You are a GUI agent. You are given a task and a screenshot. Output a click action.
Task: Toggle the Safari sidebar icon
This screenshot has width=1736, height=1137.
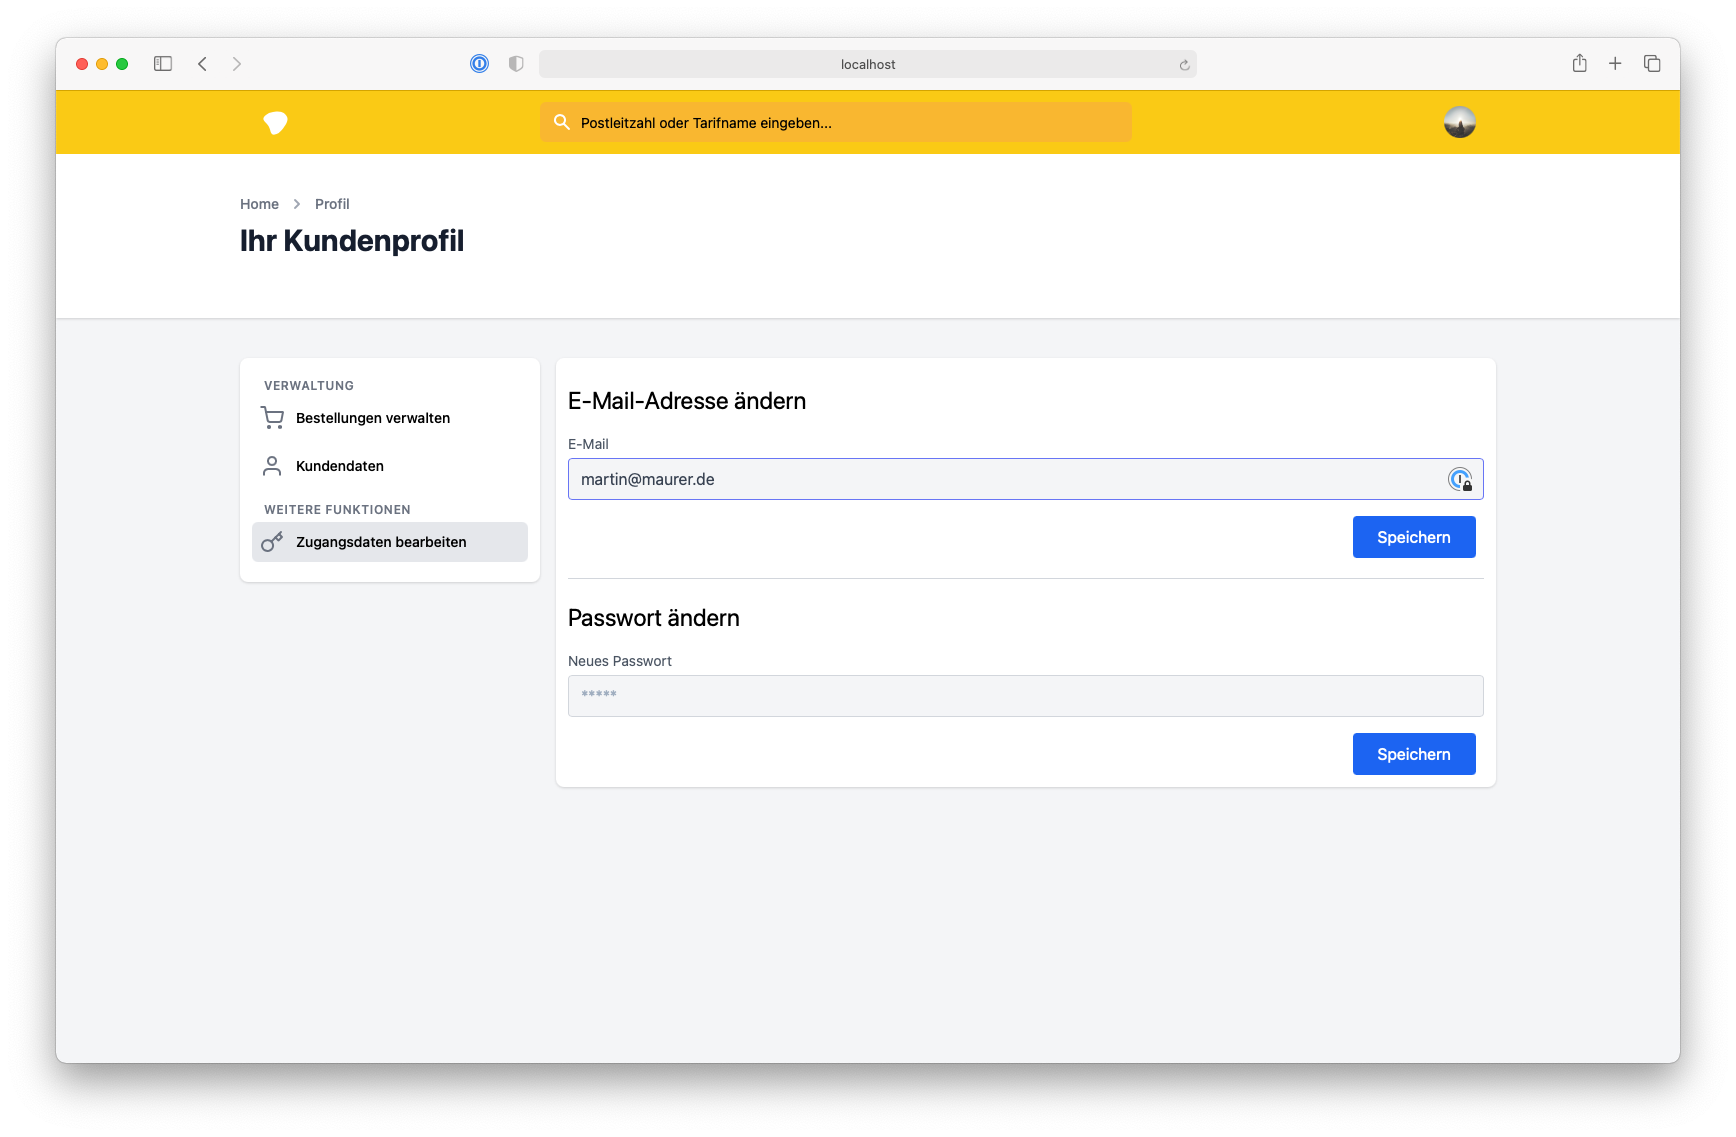(163, 64)
